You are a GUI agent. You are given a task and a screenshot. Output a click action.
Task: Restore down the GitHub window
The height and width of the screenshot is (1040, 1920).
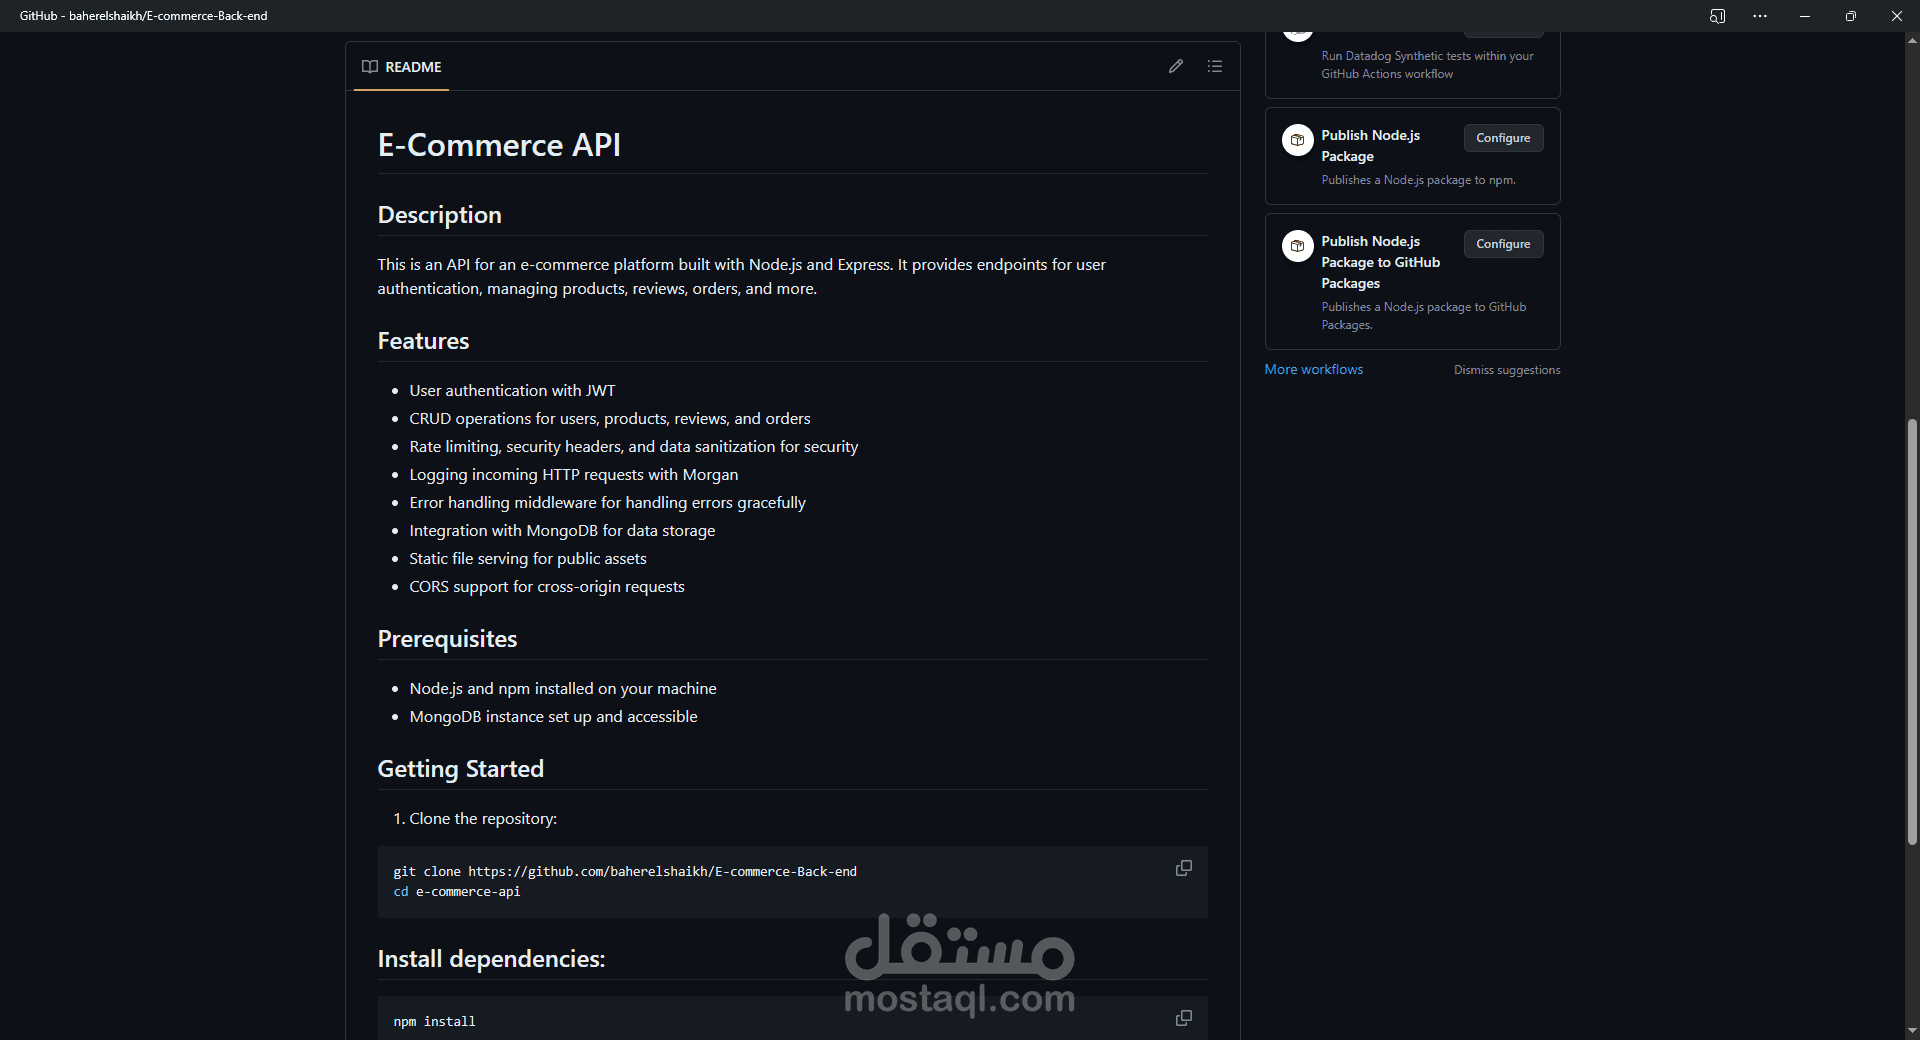click(x=1851, y=16)
